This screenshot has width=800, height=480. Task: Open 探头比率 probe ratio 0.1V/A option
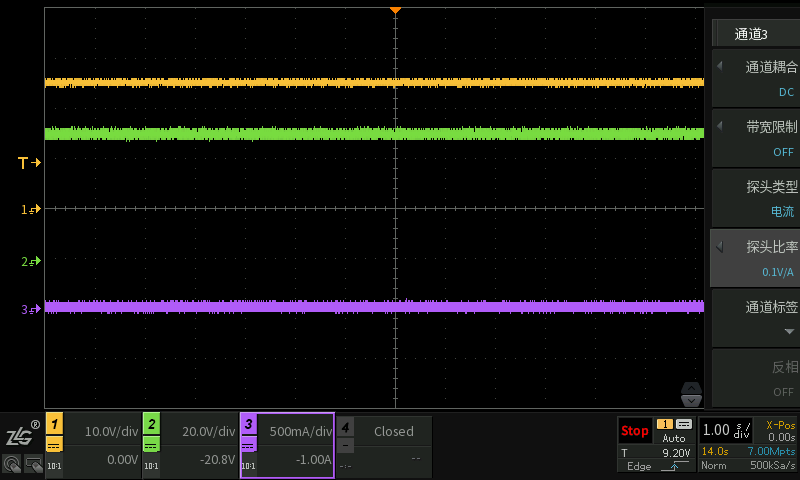tap(756, 259)
